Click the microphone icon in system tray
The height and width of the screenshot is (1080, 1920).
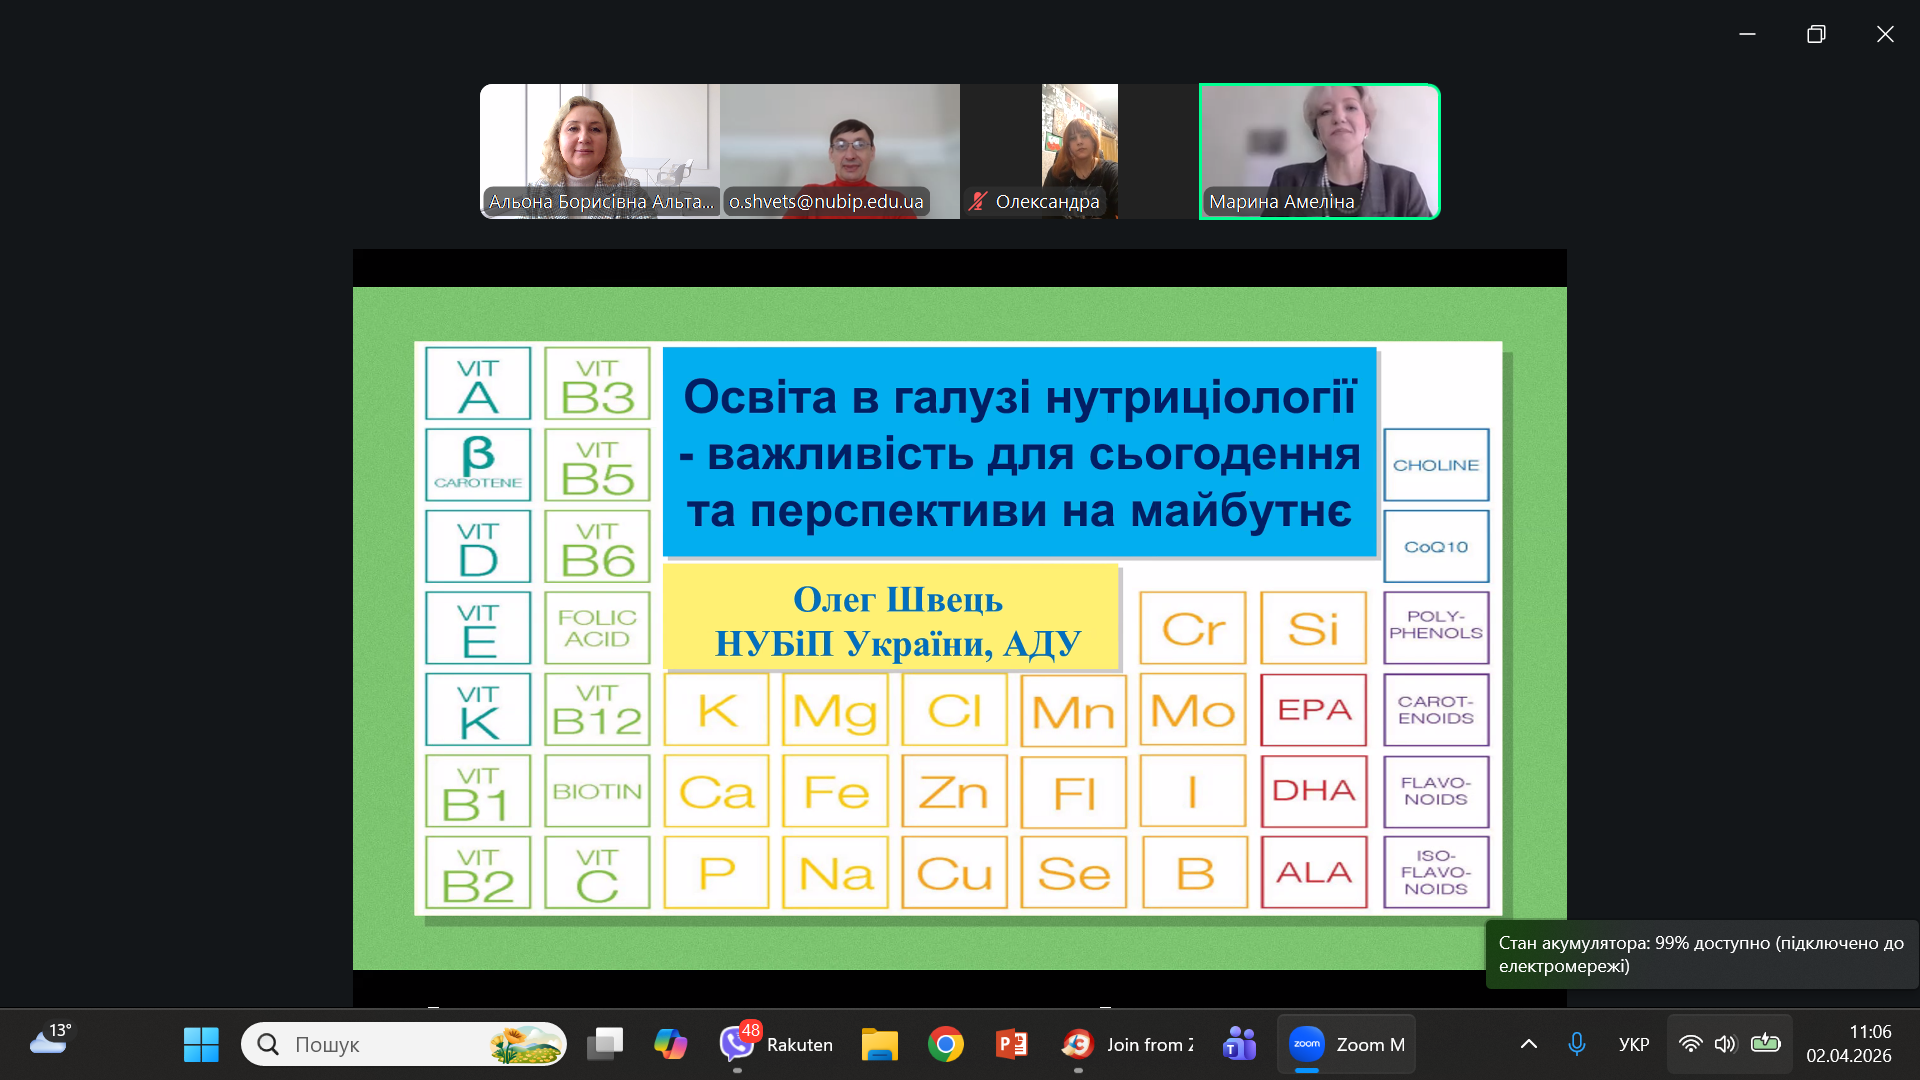pyautogui.click(x=1576, y=1044)
